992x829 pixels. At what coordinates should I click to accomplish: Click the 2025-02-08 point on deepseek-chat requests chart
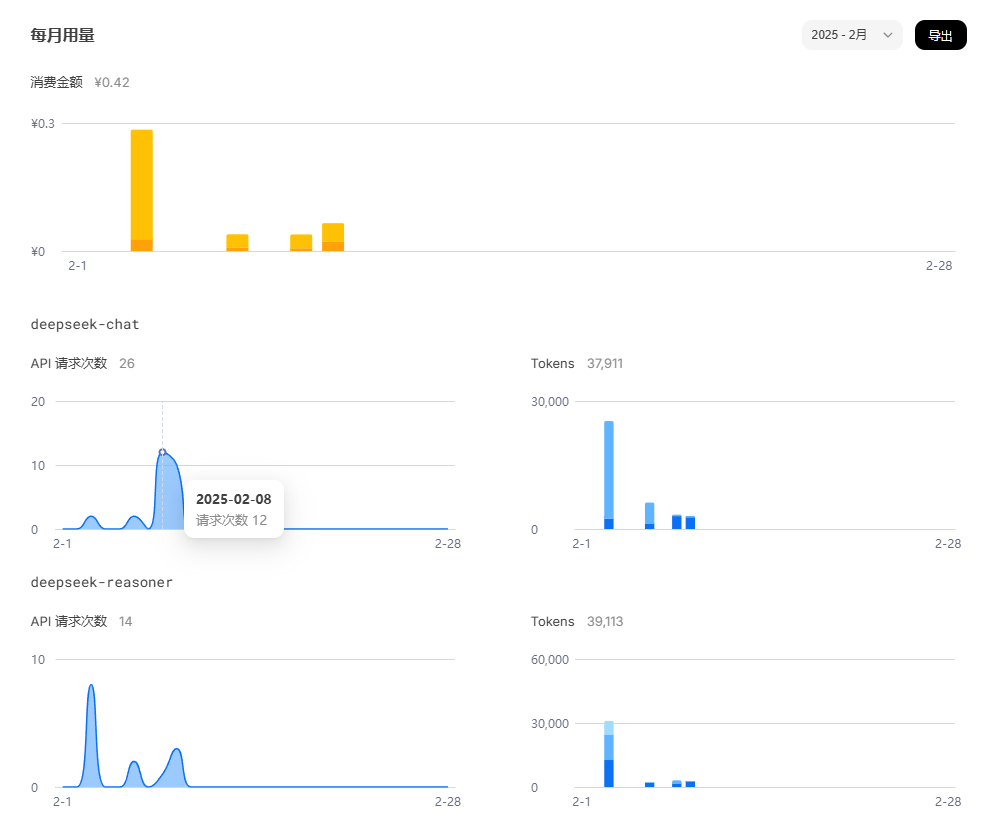(163, 452)
